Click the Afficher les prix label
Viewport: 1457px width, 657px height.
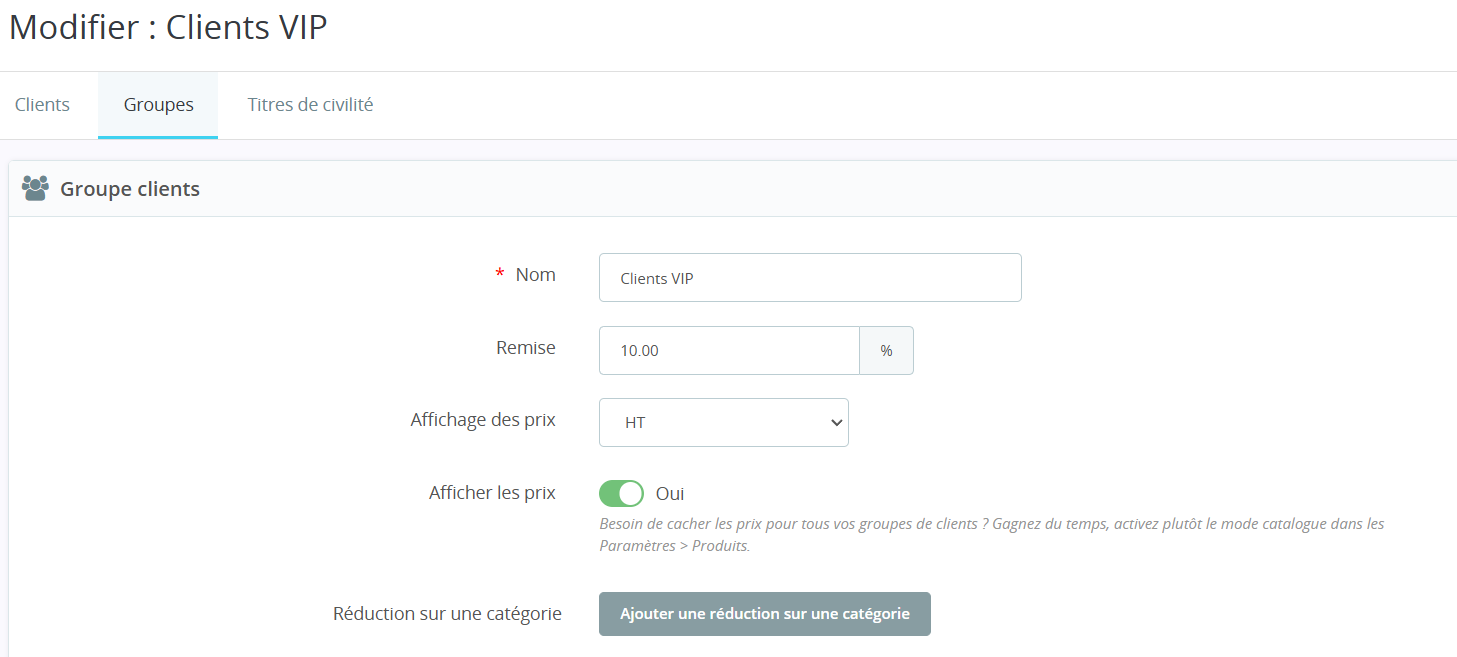(492, 493)
